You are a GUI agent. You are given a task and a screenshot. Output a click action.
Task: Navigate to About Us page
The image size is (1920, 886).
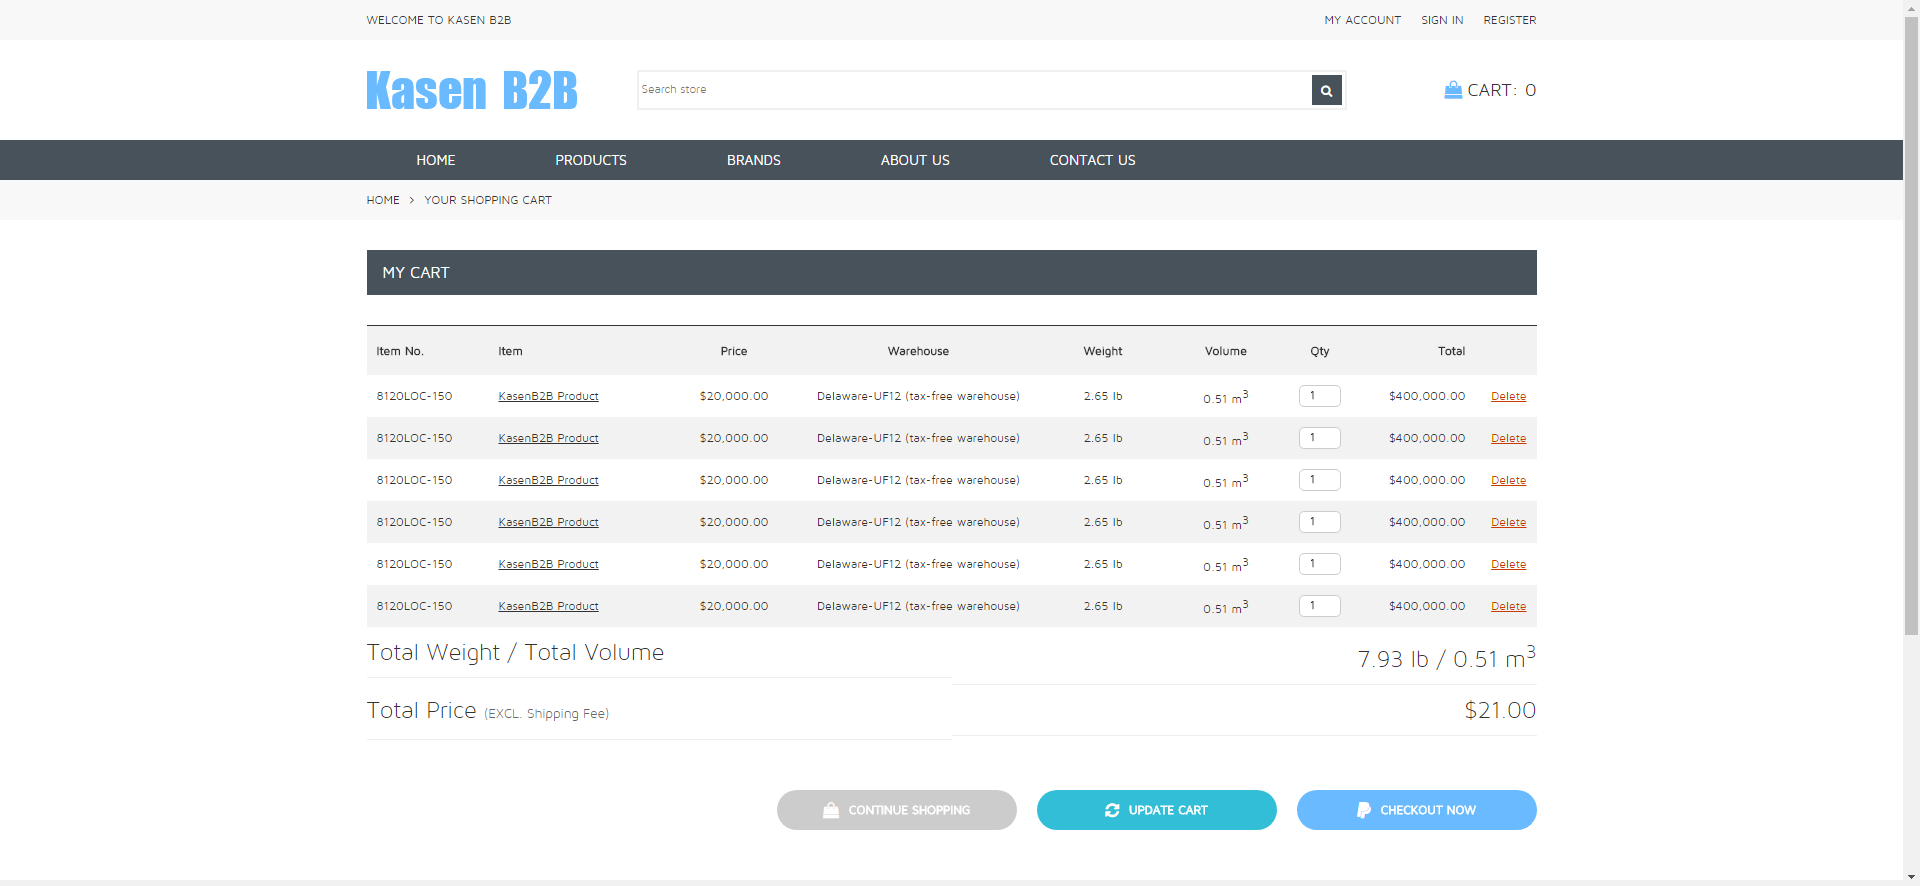(914, 160)
